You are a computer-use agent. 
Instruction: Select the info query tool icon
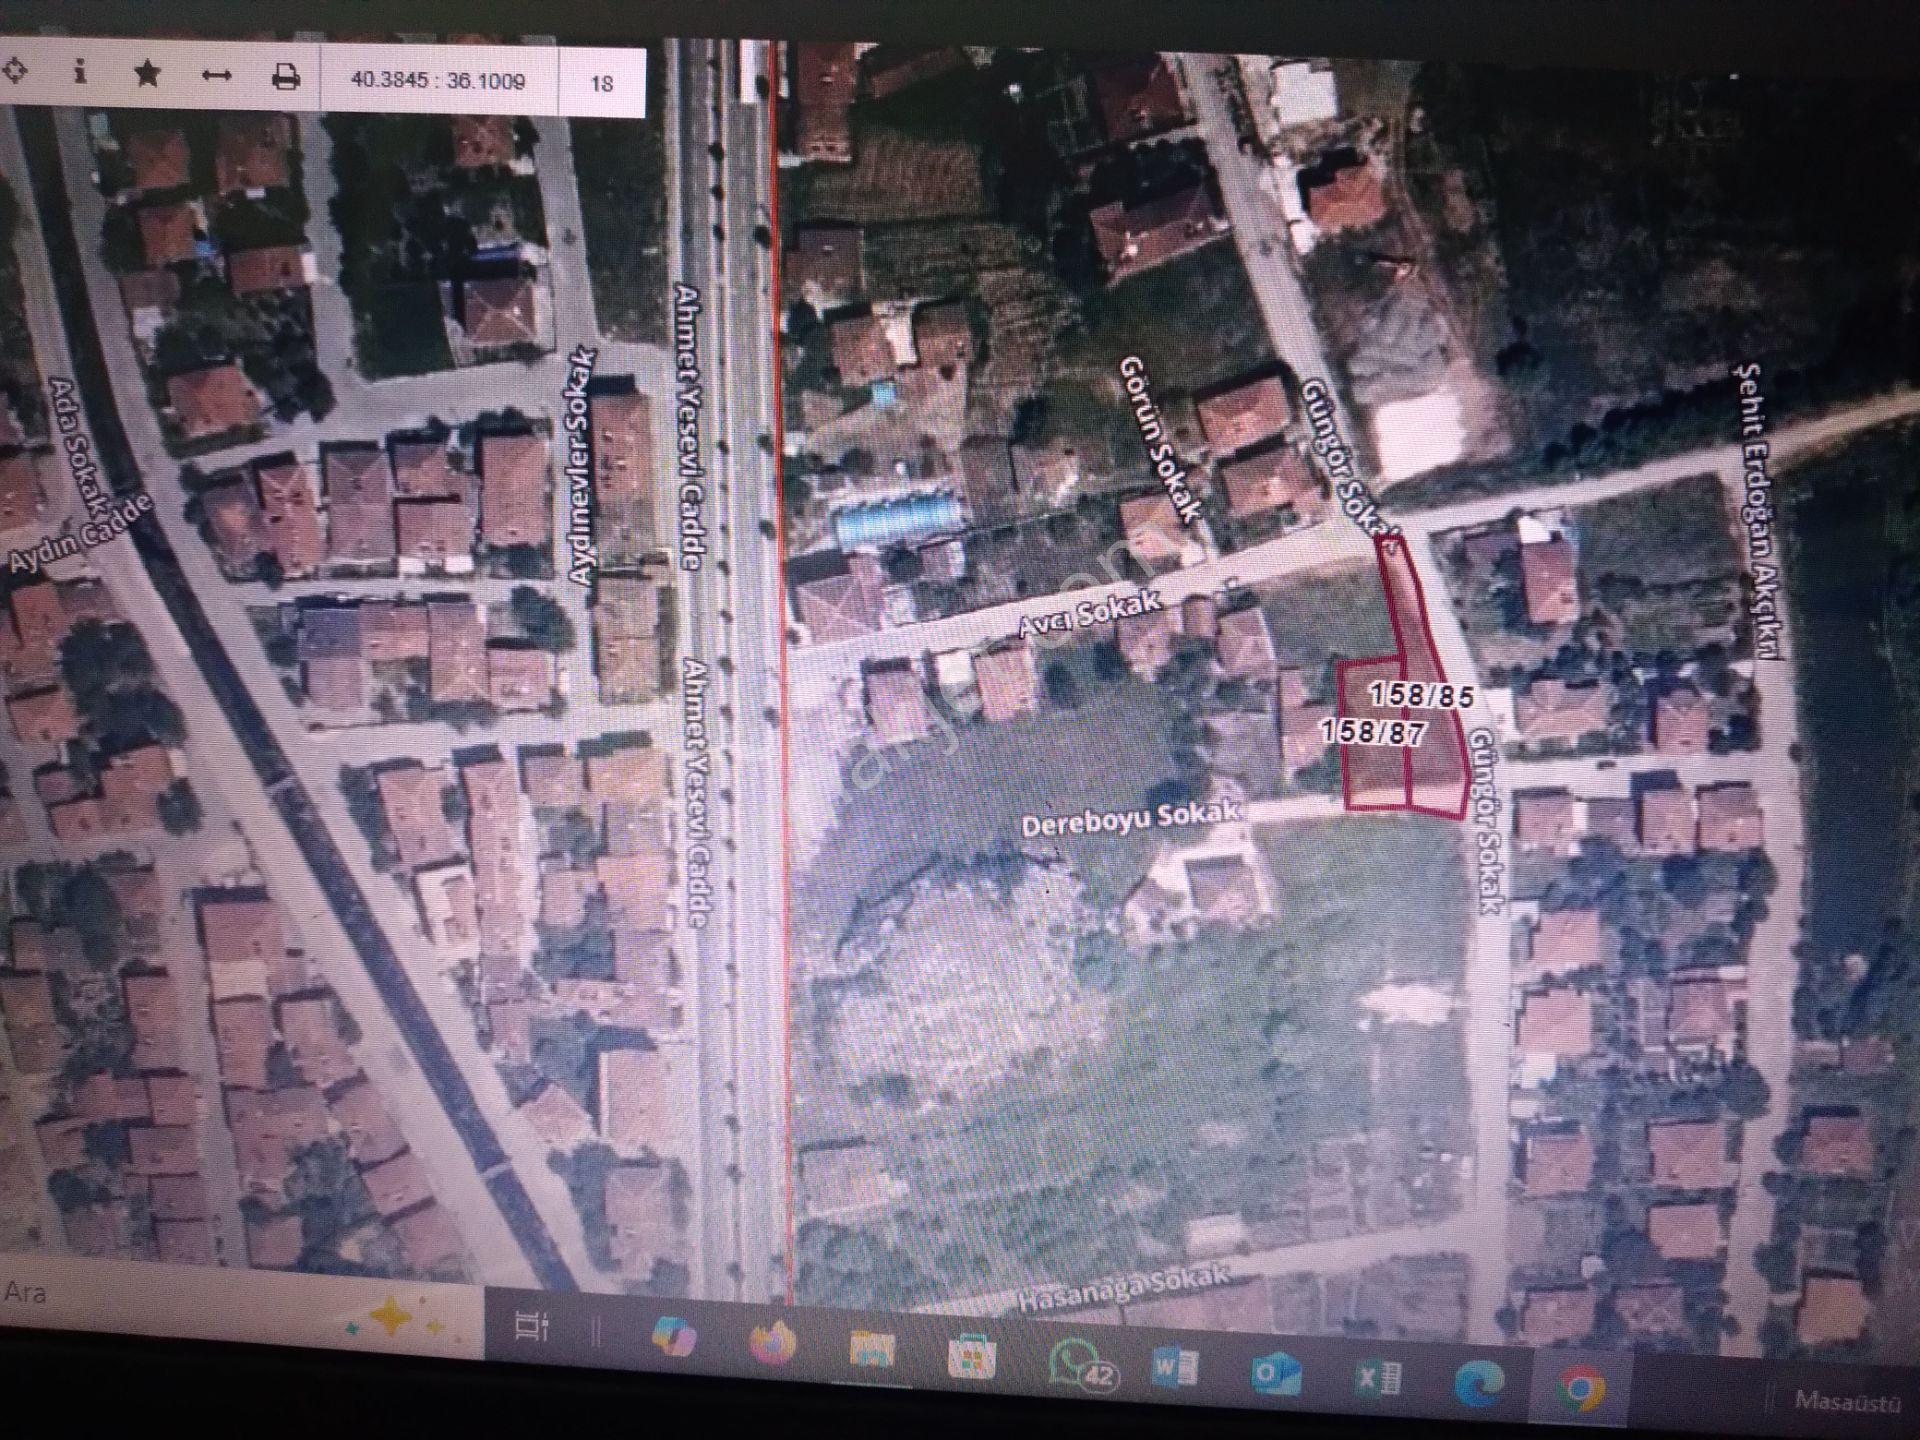pyautogui.click(x=80, y=73)
